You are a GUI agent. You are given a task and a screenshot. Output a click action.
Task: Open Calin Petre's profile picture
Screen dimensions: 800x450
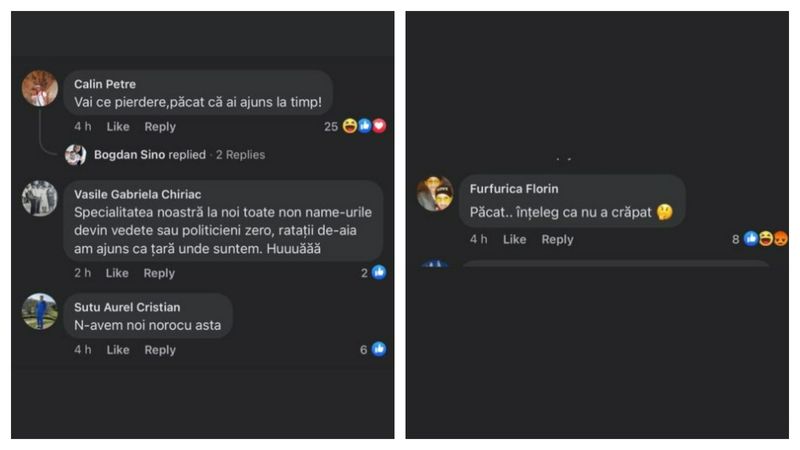click(x=40, y=89)
